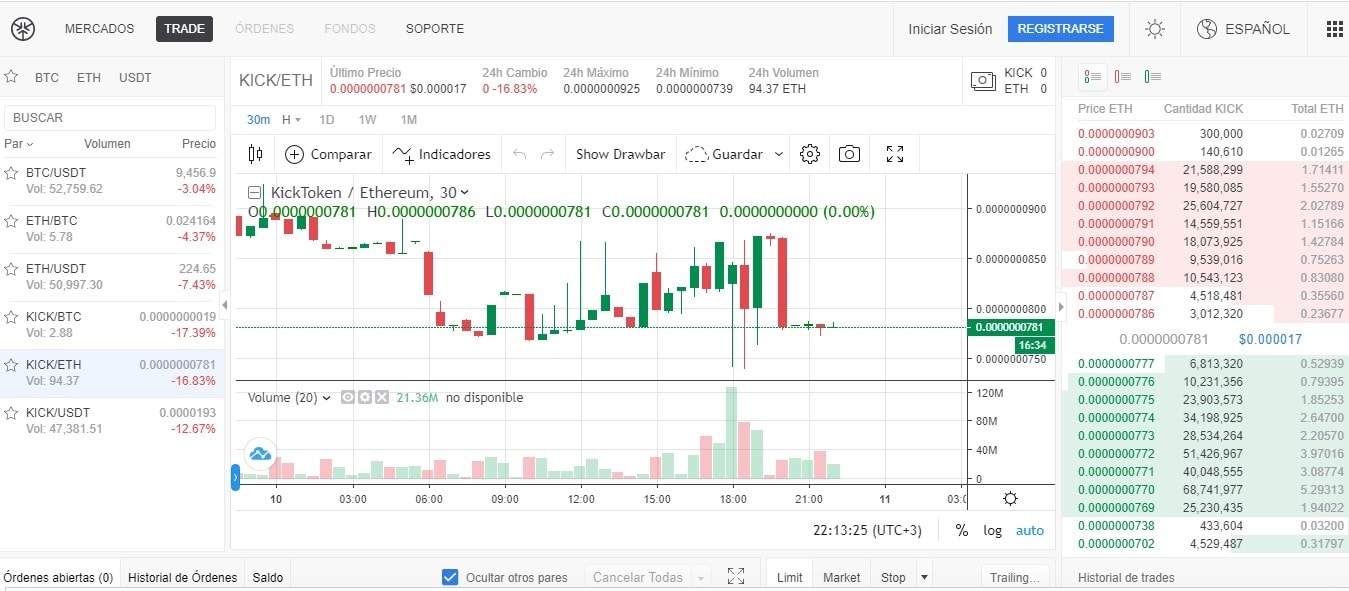Open the apps grid menu icon
The height and width of the screenshot is (591, 1349).
[1334, 29]
